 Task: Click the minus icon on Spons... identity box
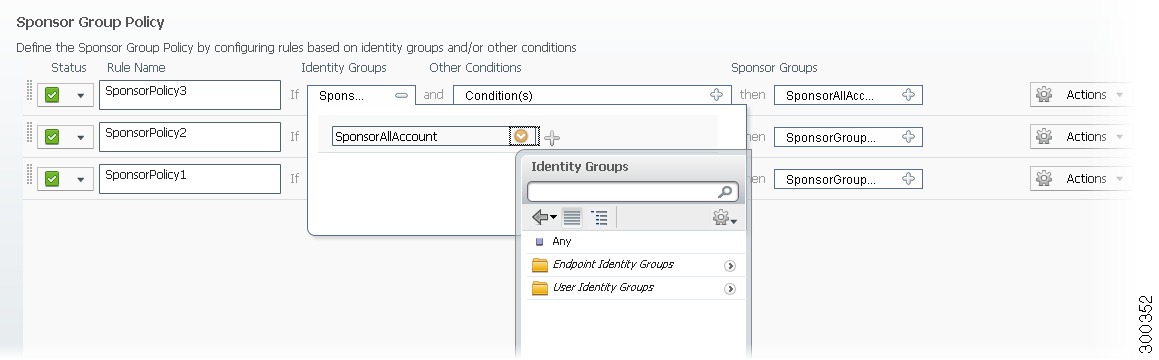point(401,95)
